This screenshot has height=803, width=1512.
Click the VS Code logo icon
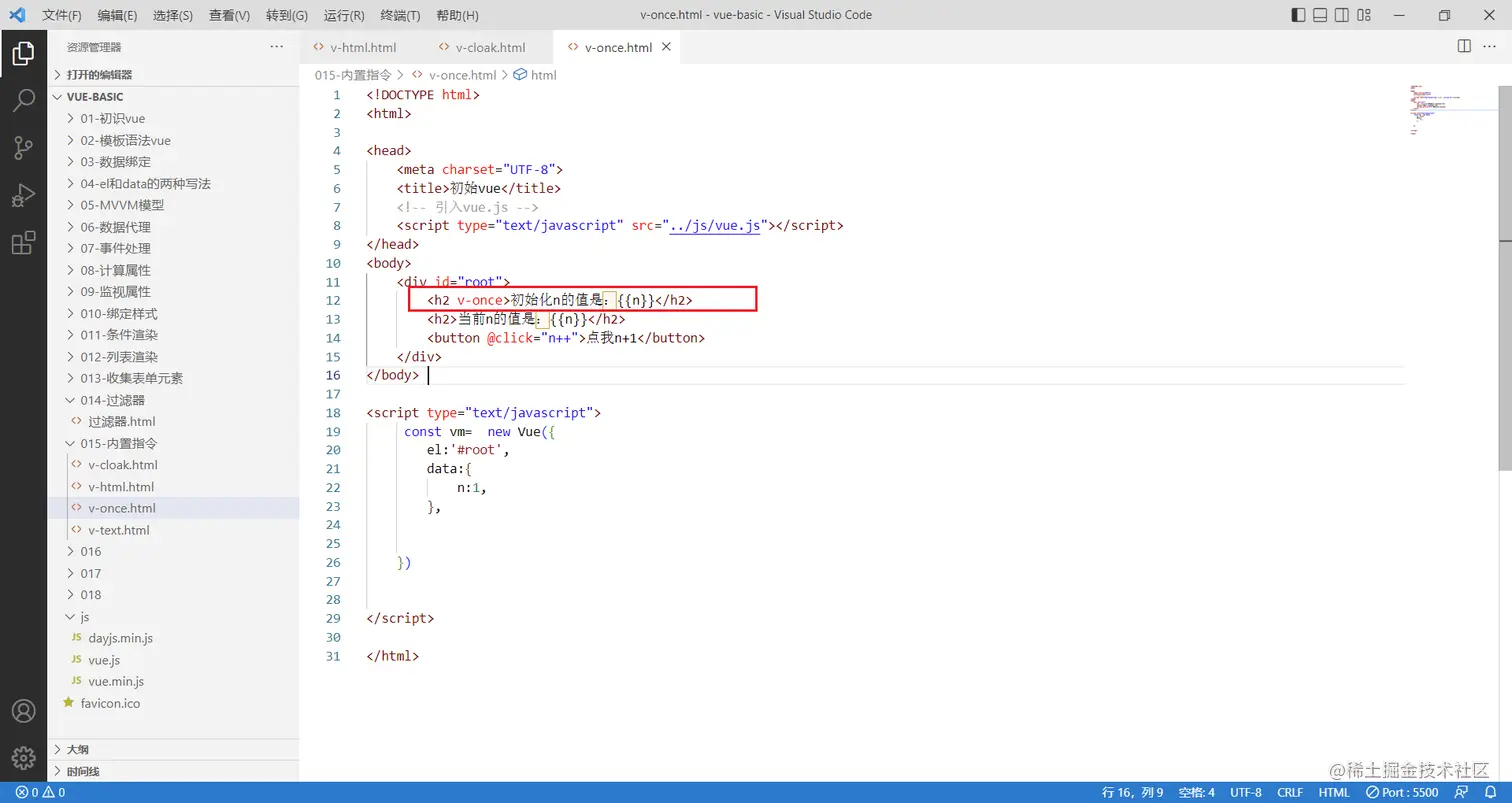(17, 15)
